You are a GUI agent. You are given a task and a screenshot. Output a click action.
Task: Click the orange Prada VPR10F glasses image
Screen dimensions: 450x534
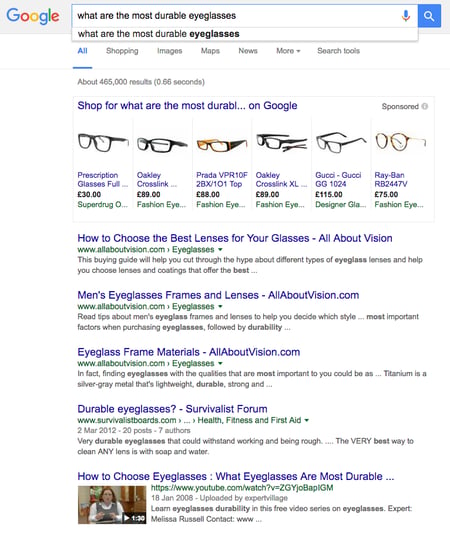222,145
